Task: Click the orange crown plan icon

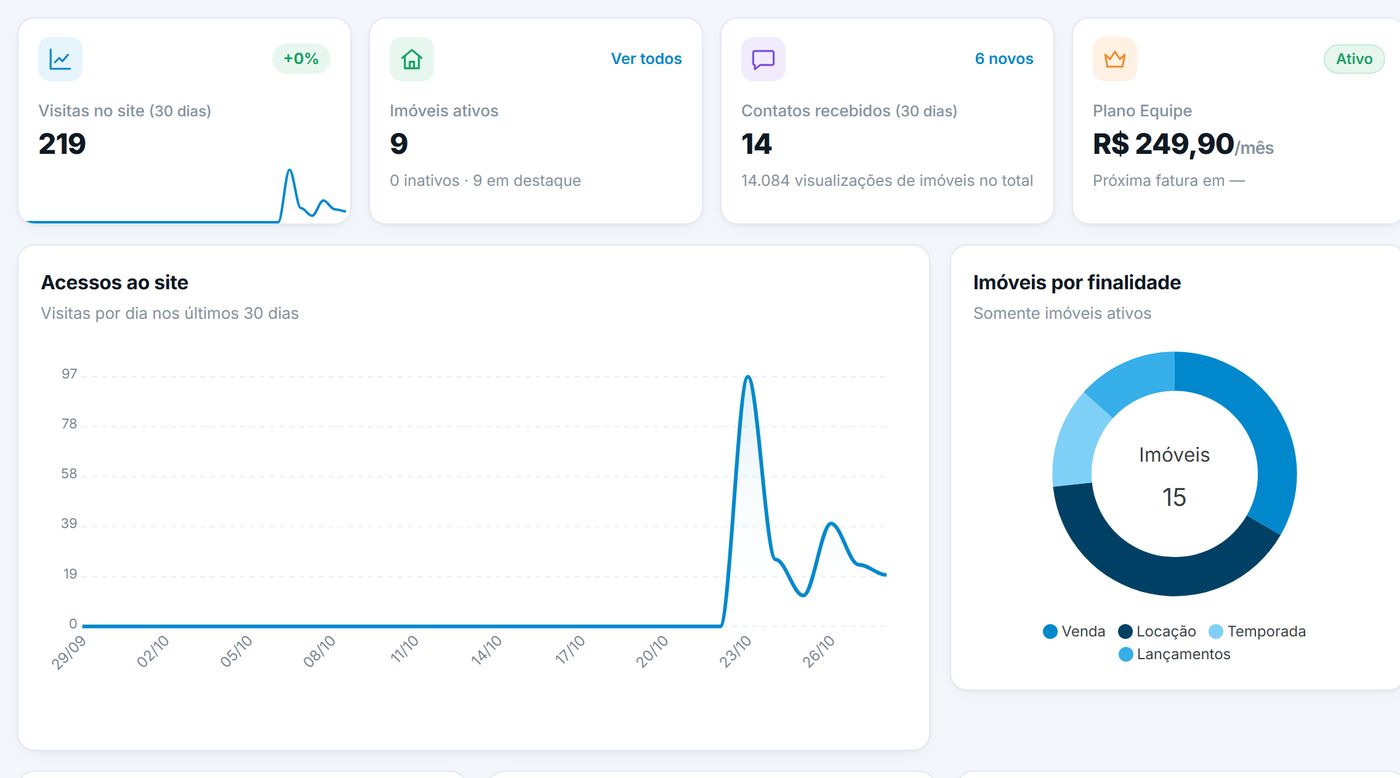Action: 1115,59
